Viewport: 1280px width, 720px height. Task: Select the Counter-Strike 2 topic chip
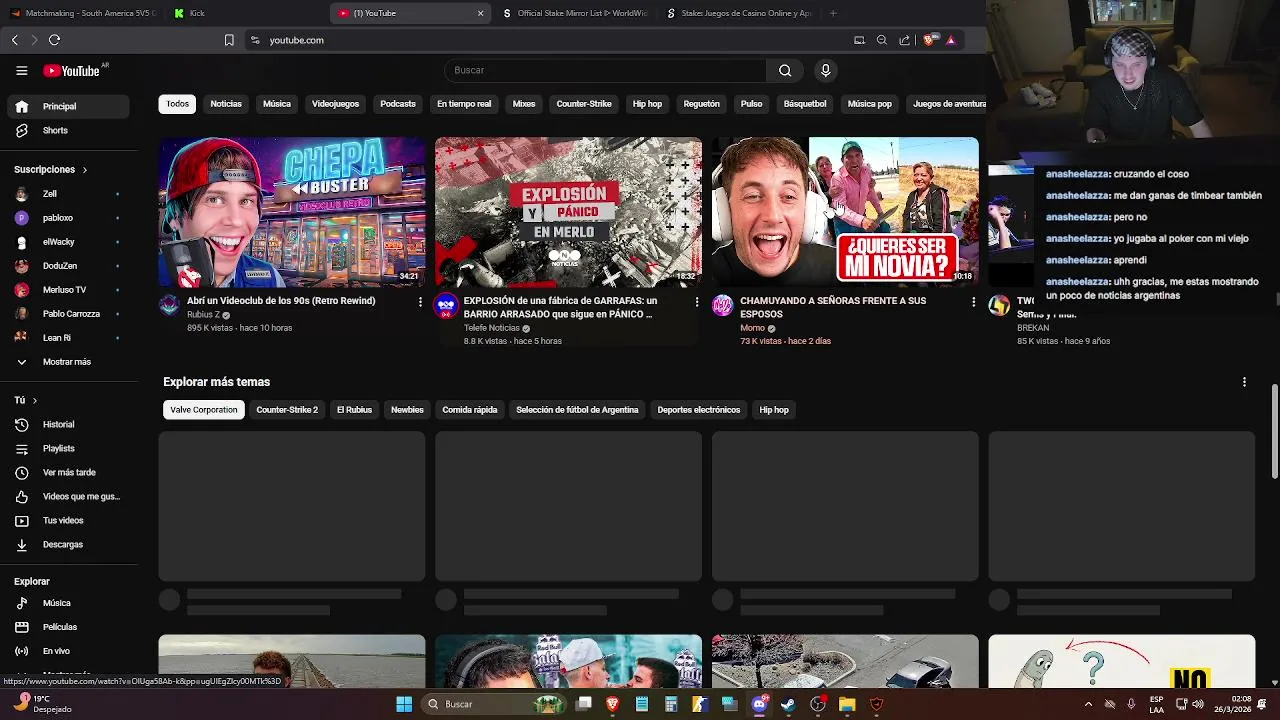click(287, 410)
